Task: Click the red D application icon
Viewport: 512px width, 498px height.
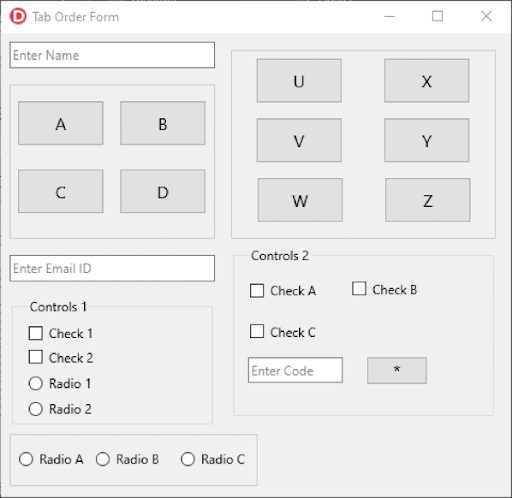Action: tap(18, 16)
